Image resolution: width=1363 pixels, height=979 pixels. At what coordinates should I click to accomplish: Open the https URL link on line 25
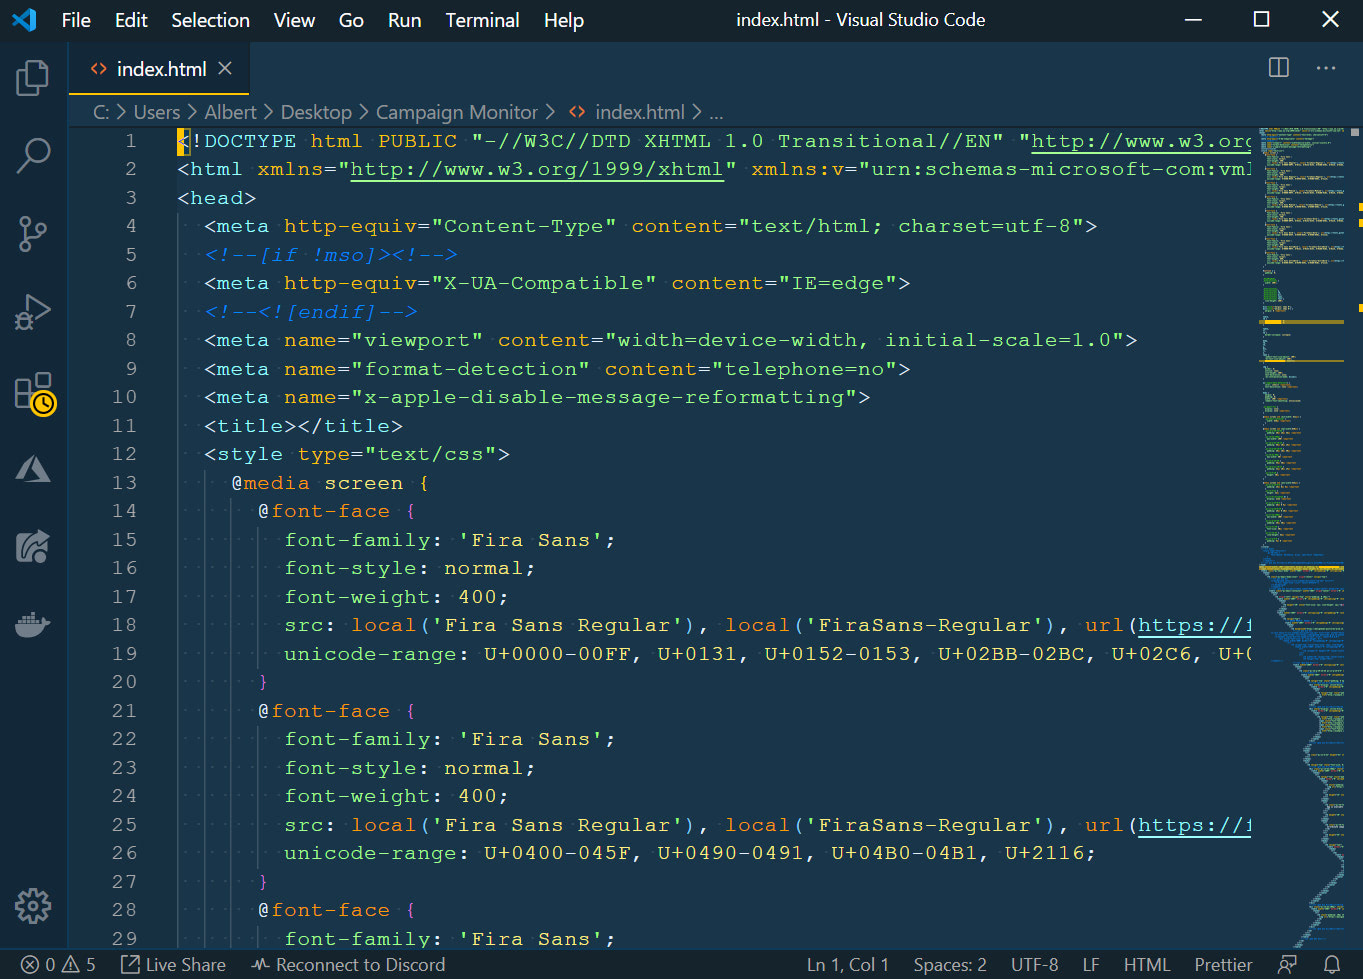[1194, 825]
